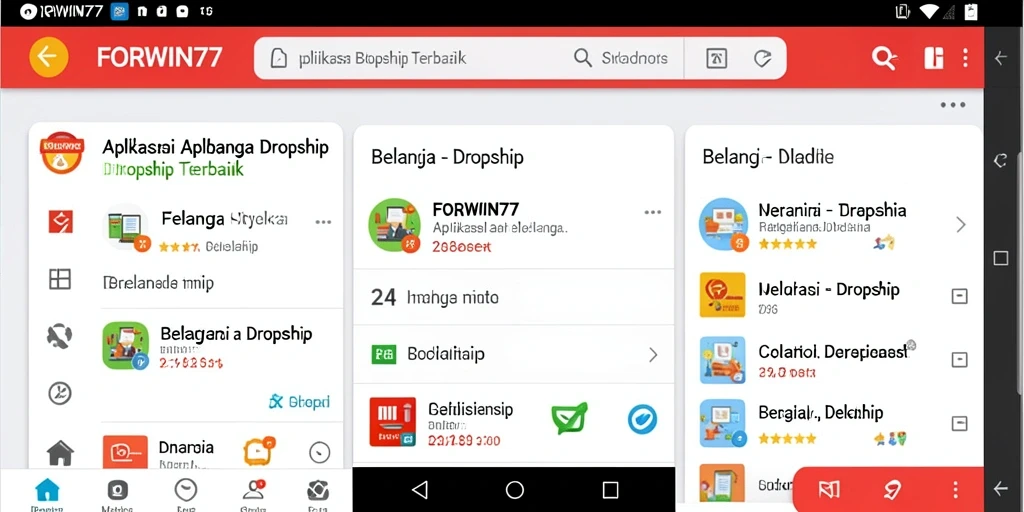Select the red tag icon in left sidebar
1024x512 pixels.
61,222
